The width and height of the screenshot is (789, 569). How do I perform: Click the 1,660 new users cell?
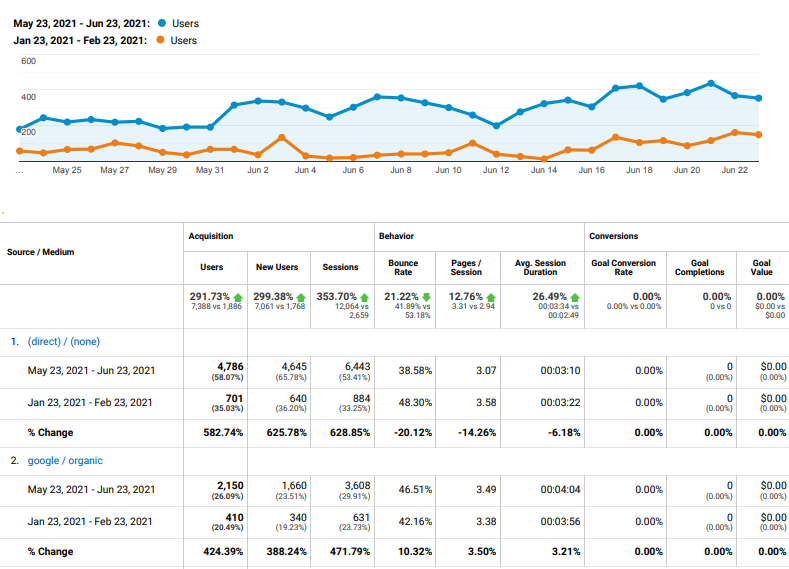coord(294,486)
